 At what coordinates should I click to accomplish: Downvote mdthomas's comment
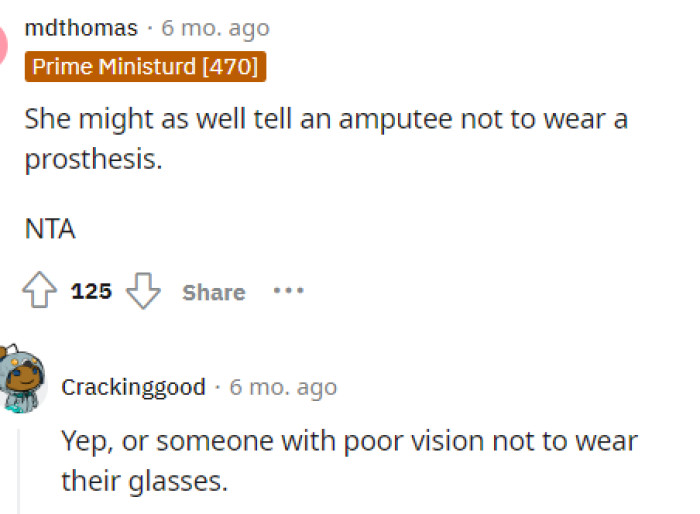click(x=144, y=292)
